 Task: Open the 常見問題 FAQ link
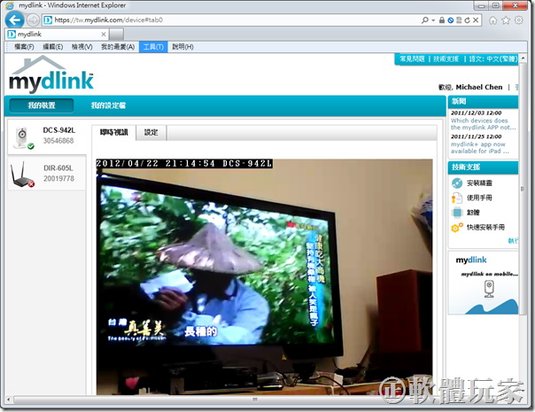point(412,59)
